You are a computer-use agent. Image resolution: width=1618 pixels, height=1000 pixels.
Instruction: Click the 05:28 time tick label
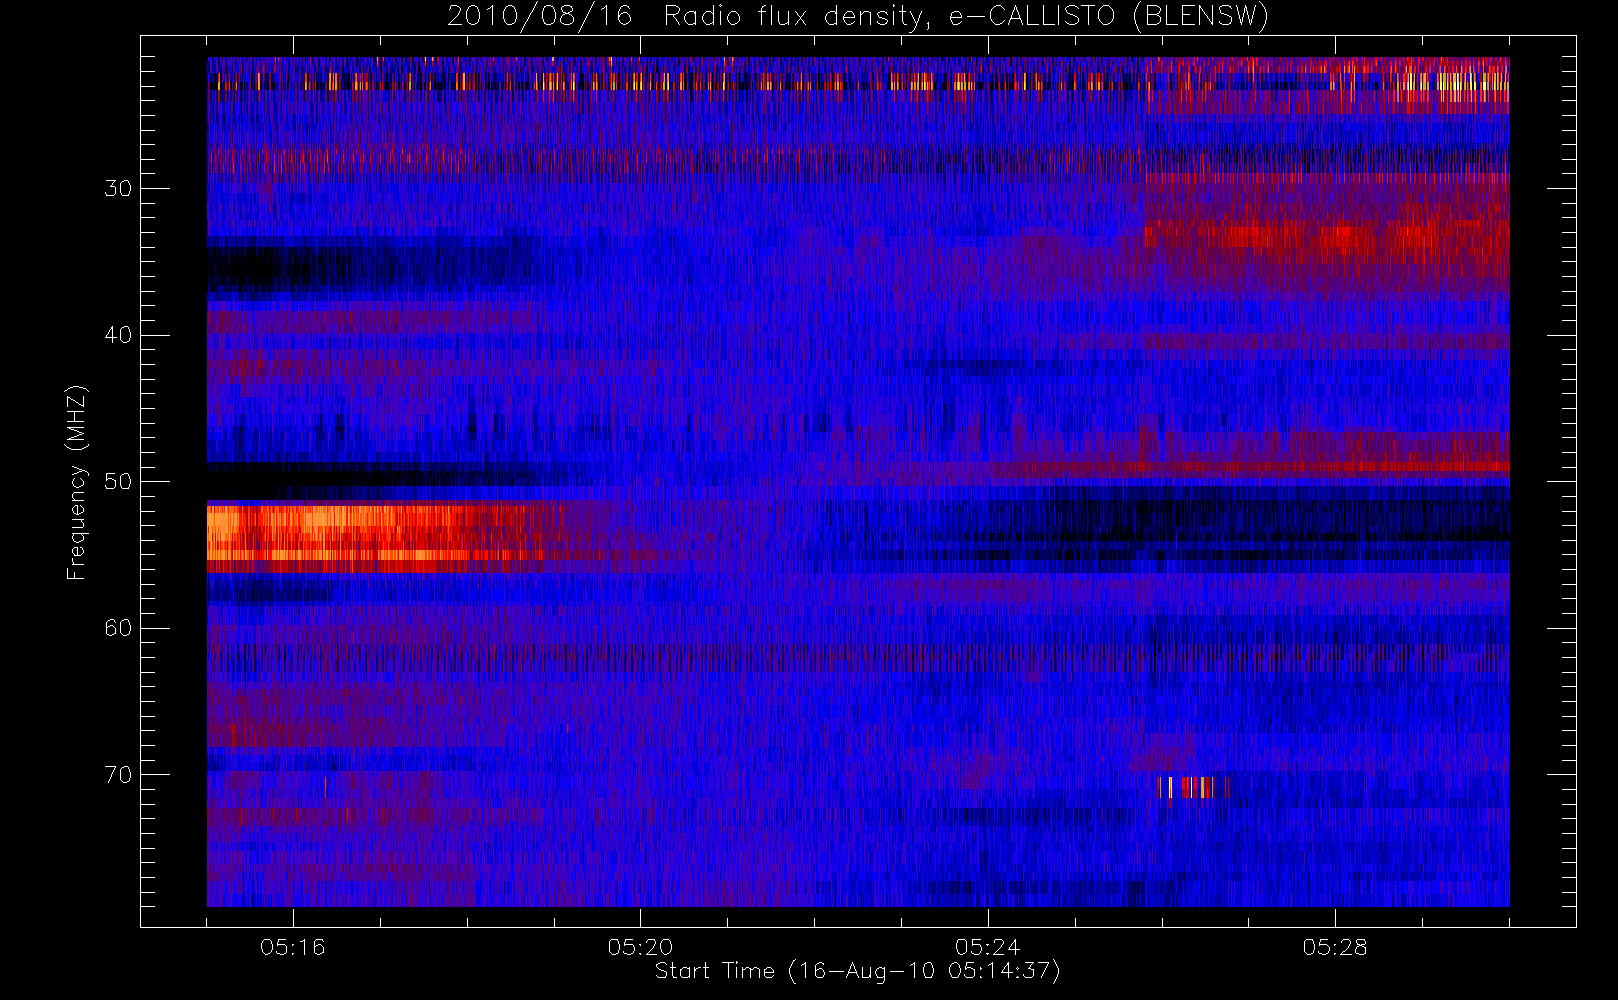point(1334,947)
